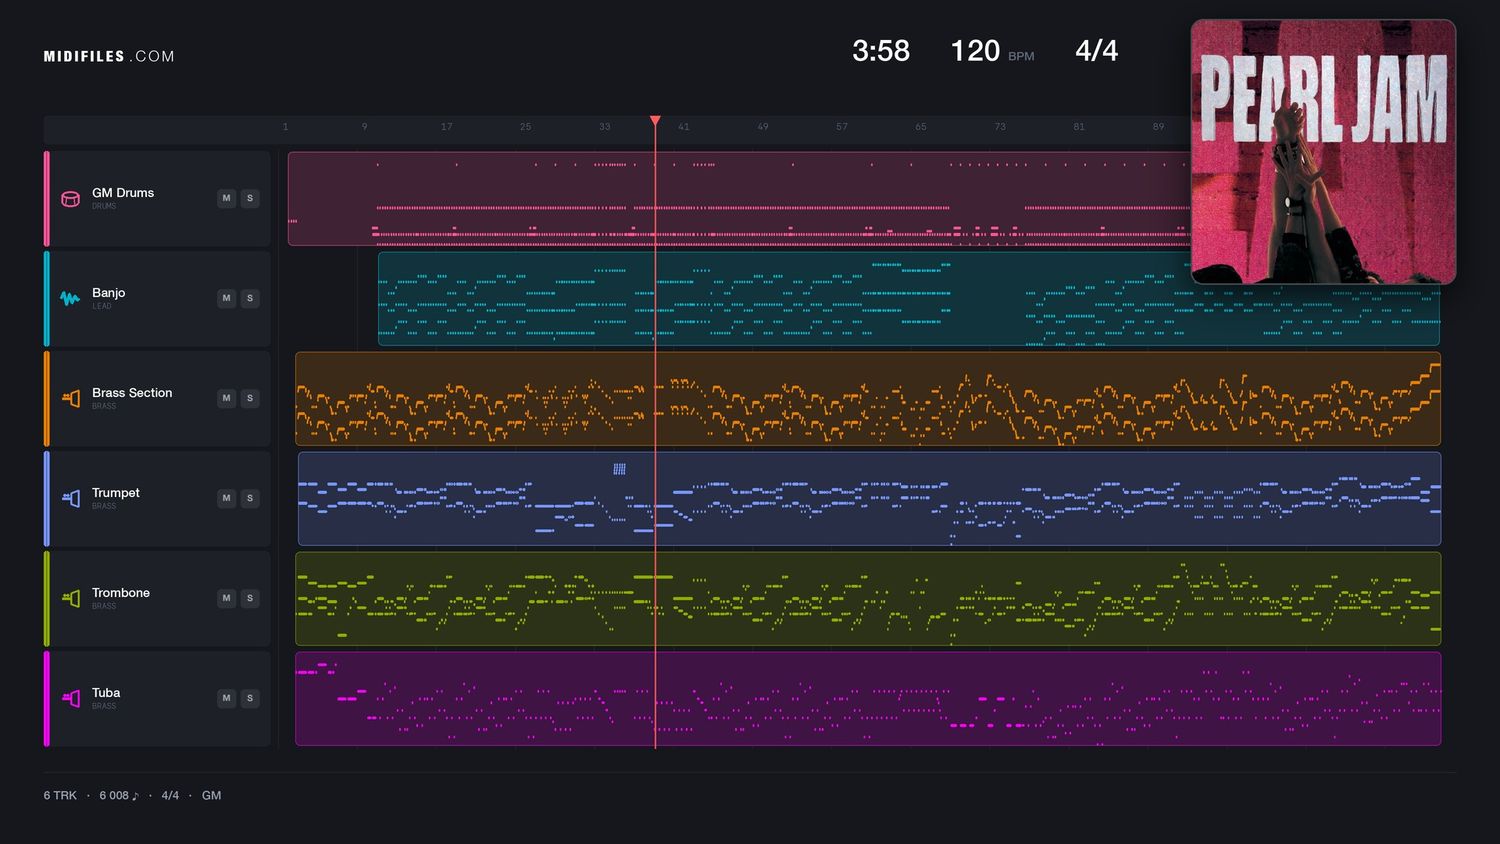Jump to bar 9 on the ruler
1500x844 pixels.
(x=364, y=127)
